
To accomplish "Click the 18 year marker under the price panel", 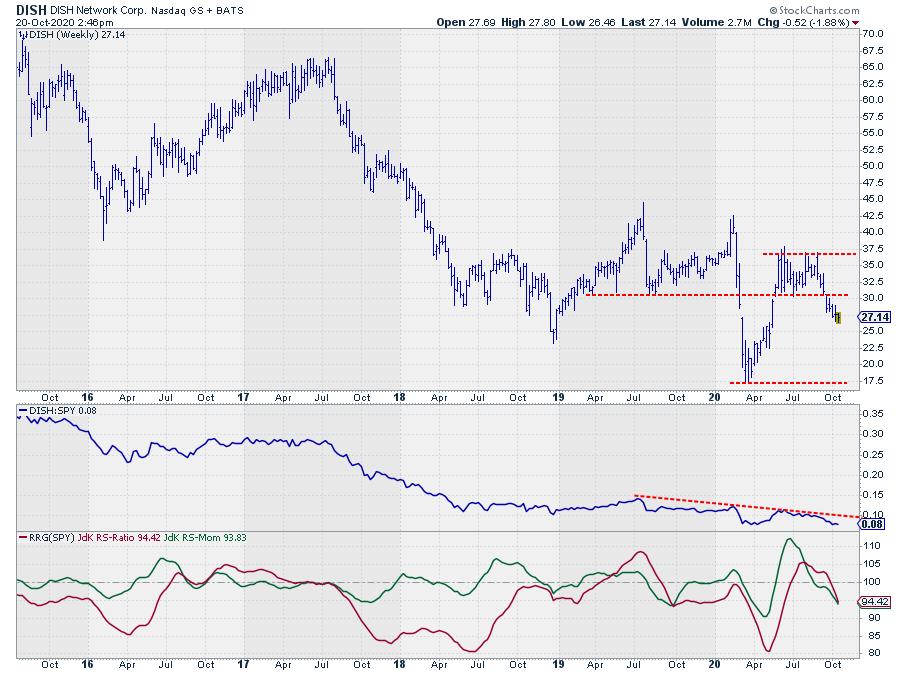I will pyautogui.click(x=401, y=397).
